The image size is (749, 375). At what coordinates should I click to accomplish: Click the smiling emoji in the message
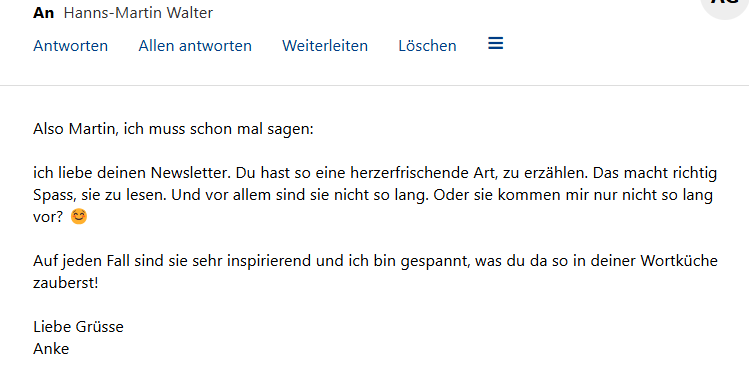(79, 217)
